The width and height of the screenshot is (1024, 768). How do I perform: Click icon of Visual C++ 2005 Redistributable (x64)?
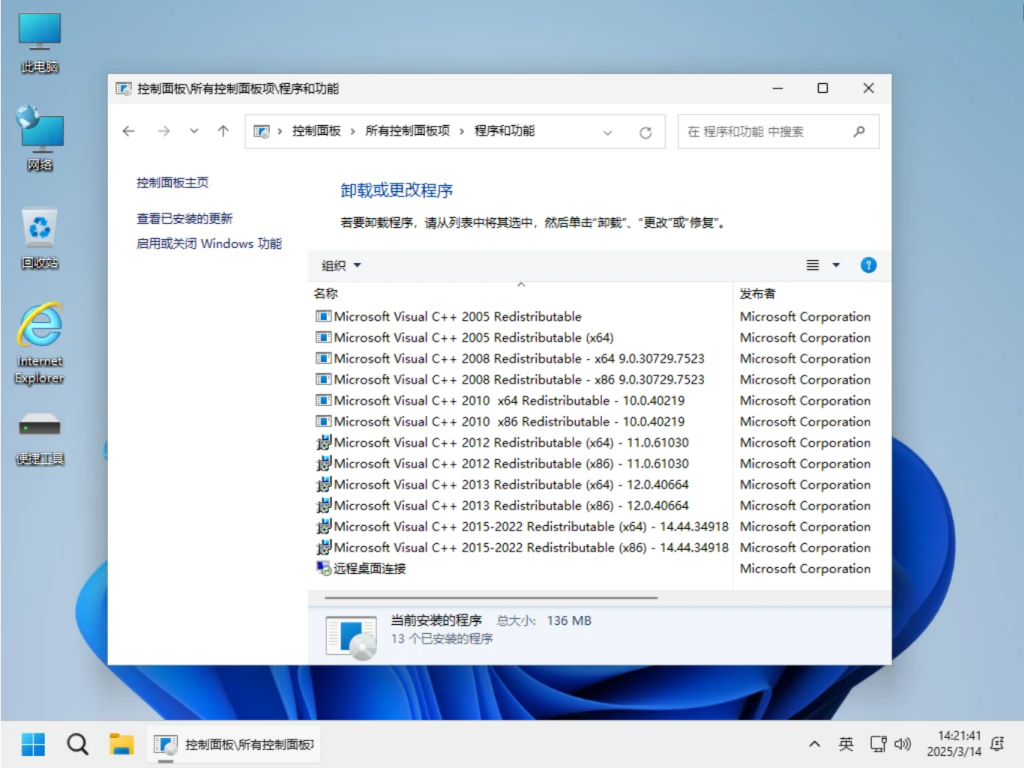[323, 338]
